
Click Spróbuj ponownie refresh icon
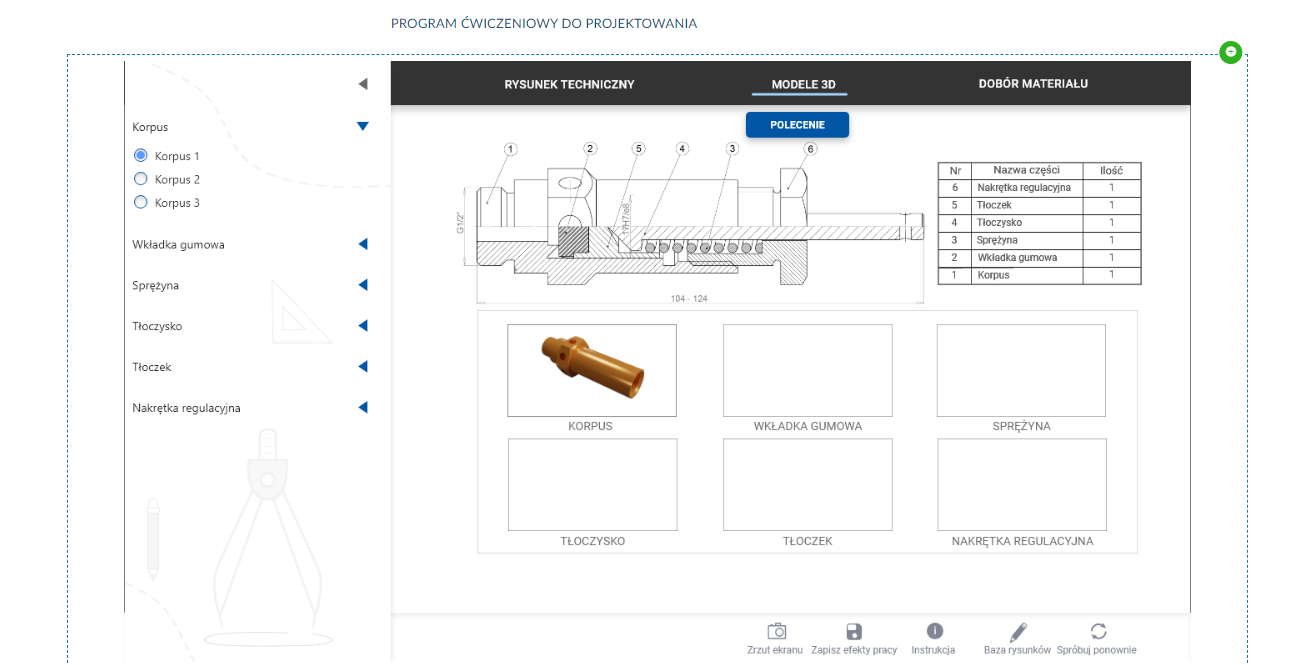click(1097, 631)
